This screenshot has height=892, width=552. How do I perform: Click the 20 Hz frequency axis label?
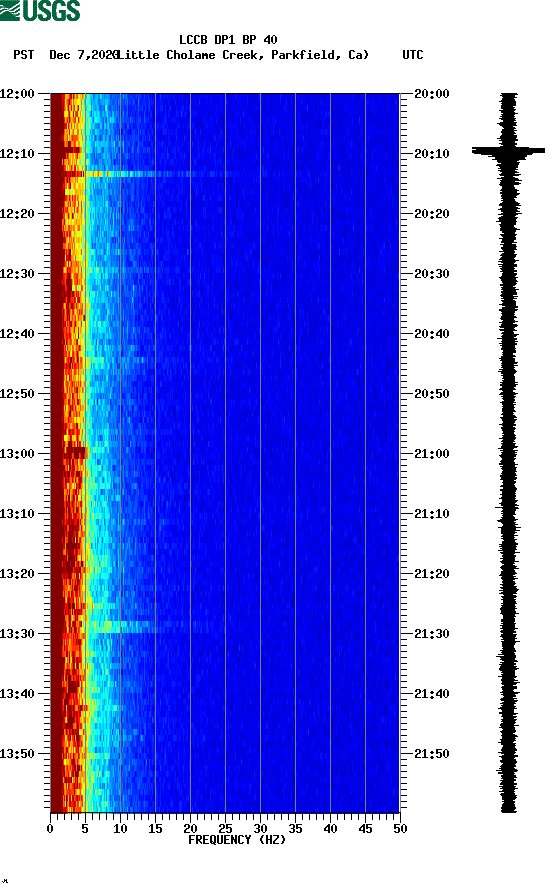190,829
